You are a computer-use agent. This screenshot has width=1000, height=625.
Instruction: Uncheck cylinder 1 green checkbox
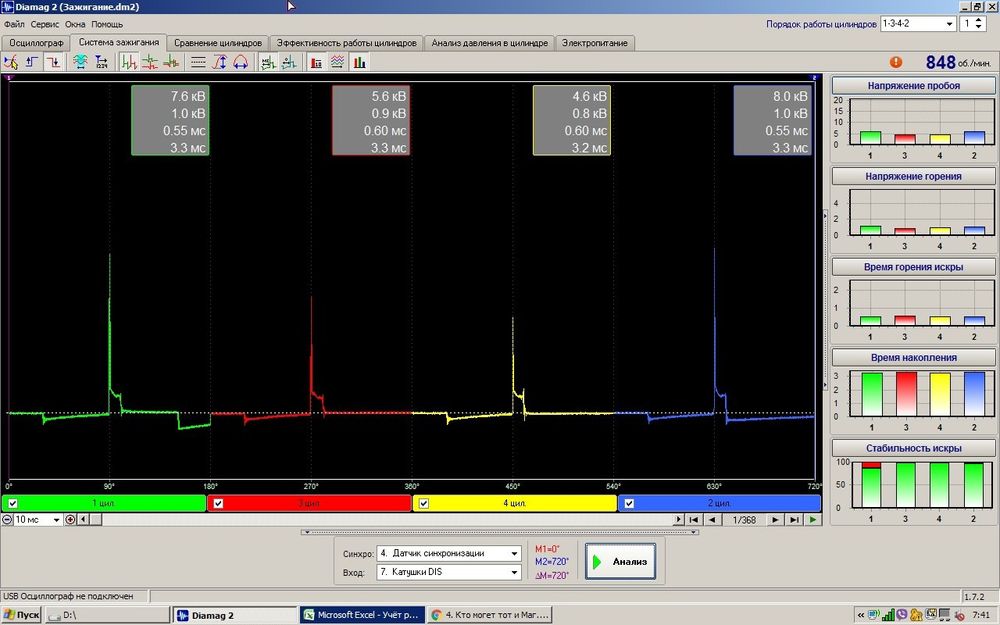point(12,503)
